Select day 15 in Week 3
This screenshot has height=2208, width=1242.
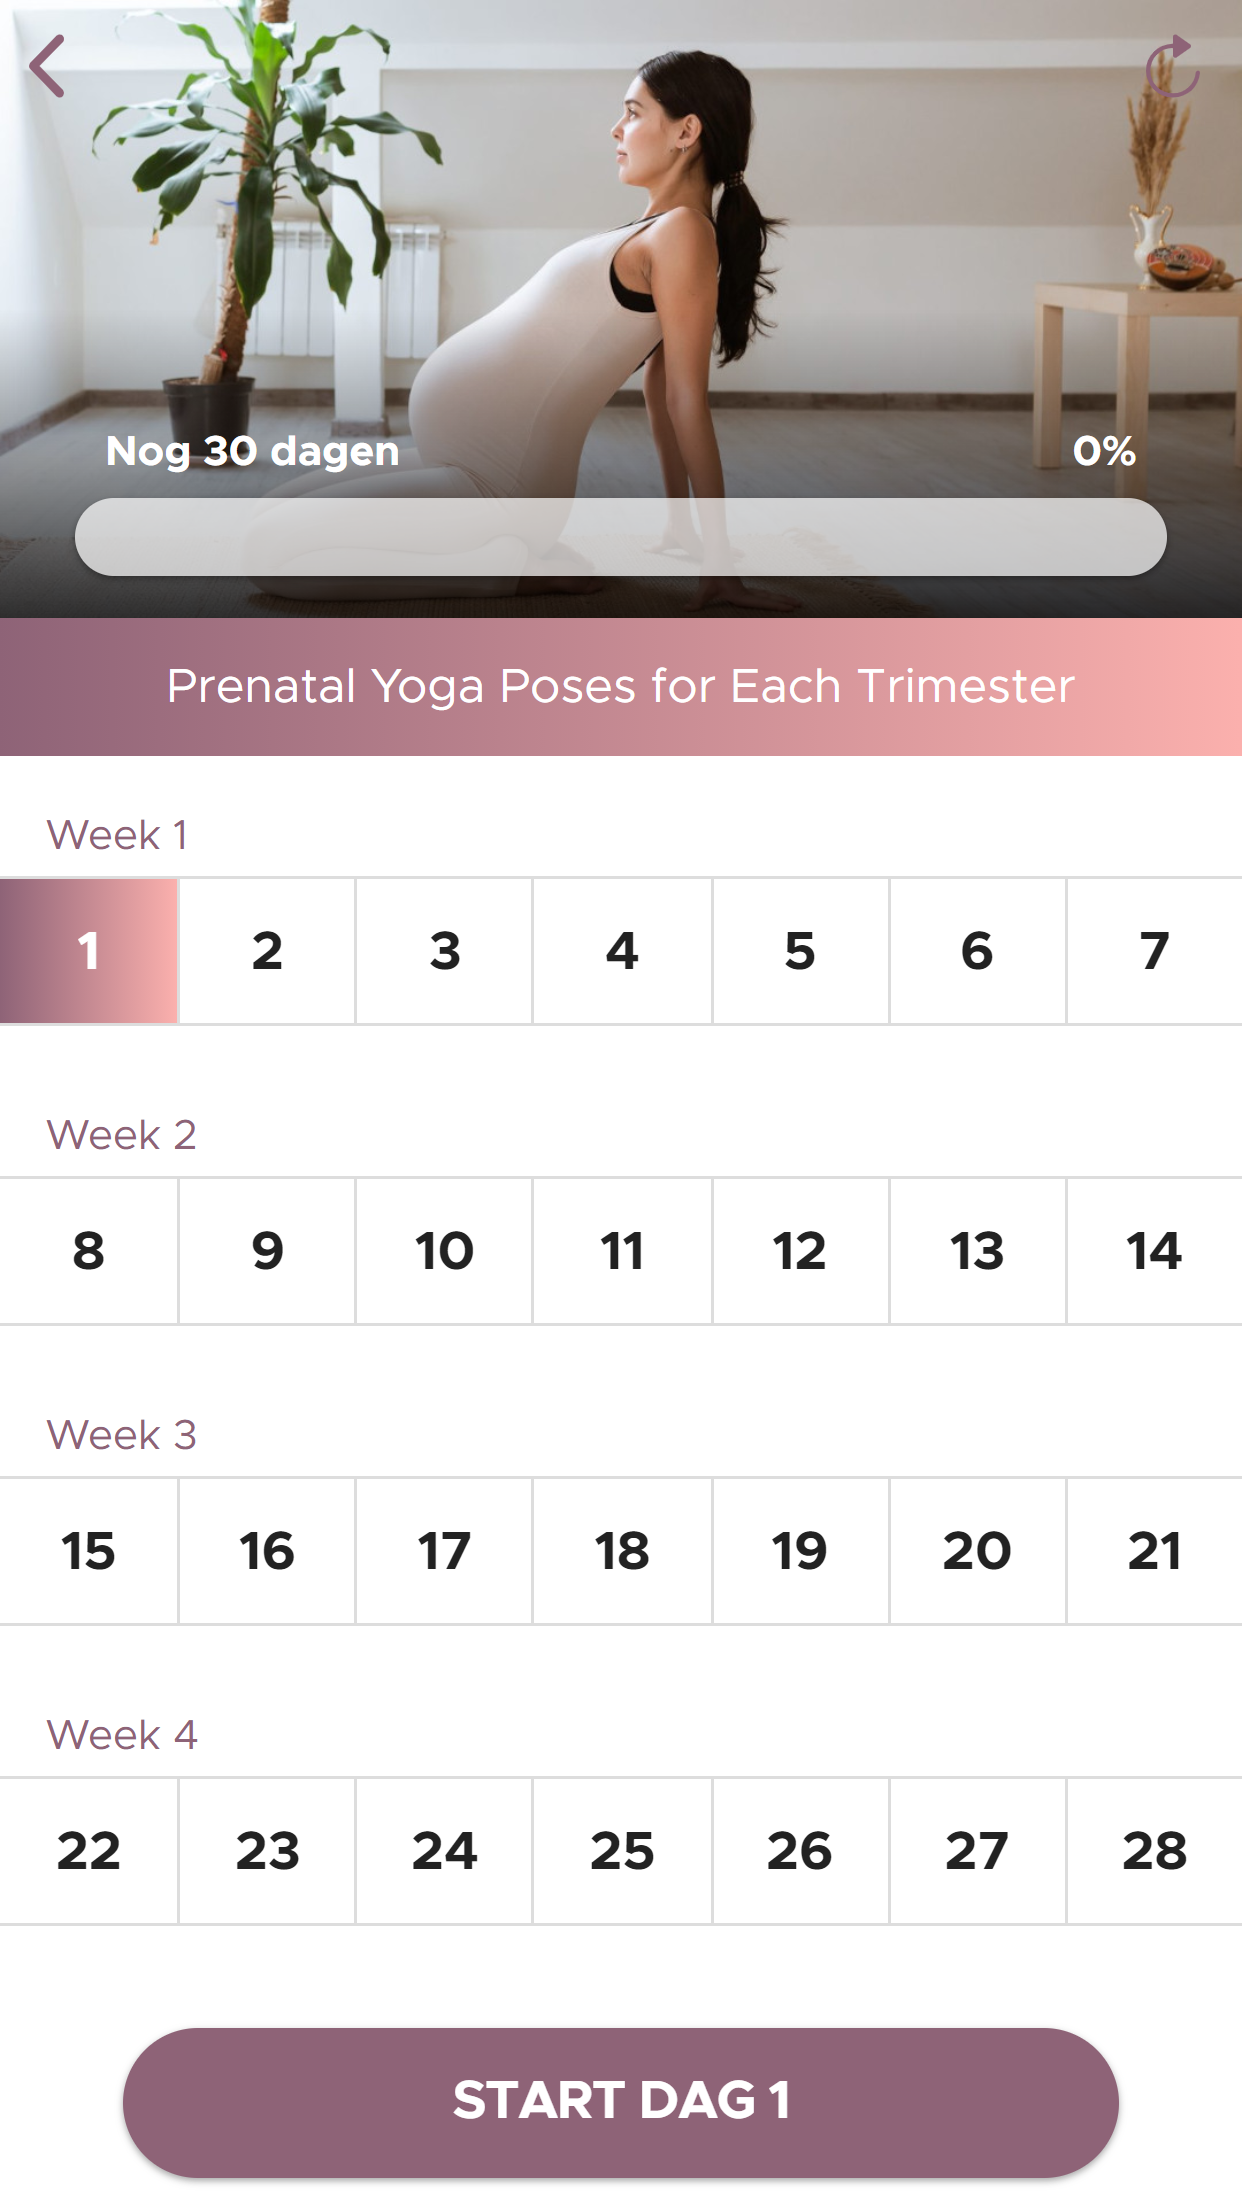89,1551
